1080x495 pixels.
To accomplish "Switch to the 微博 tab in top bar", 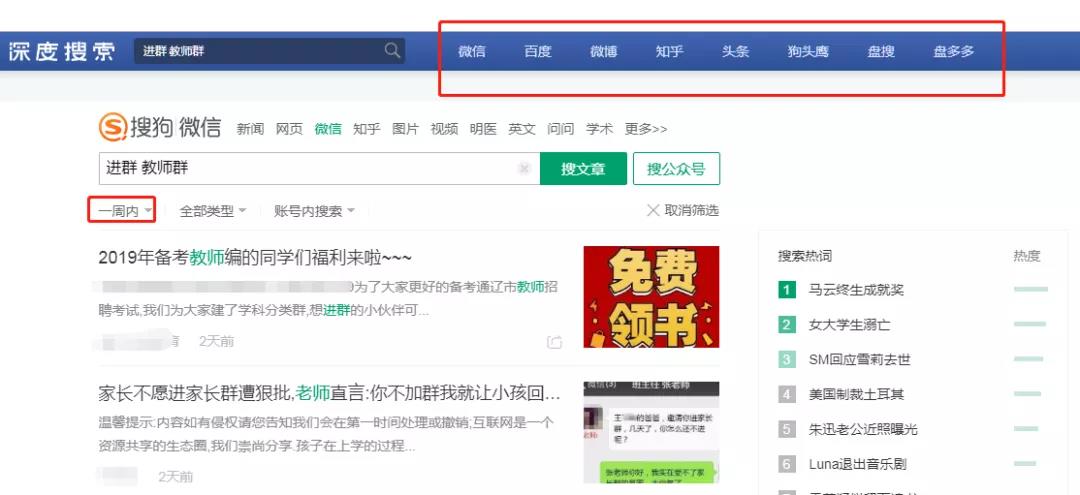I will [x=603, y=51].
